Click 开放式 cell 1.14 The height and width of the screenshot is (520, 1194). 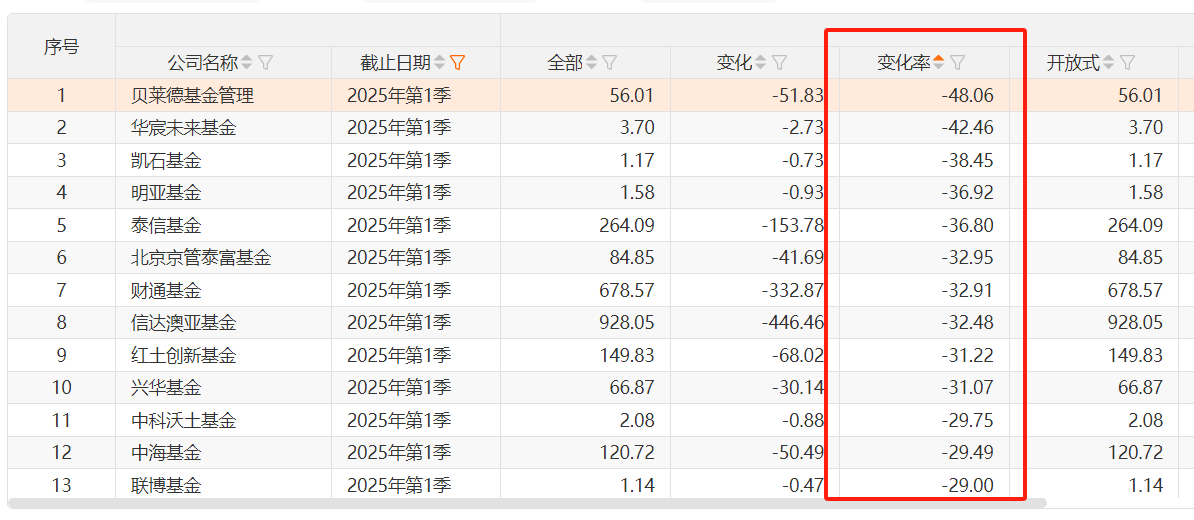point(1094,484)
